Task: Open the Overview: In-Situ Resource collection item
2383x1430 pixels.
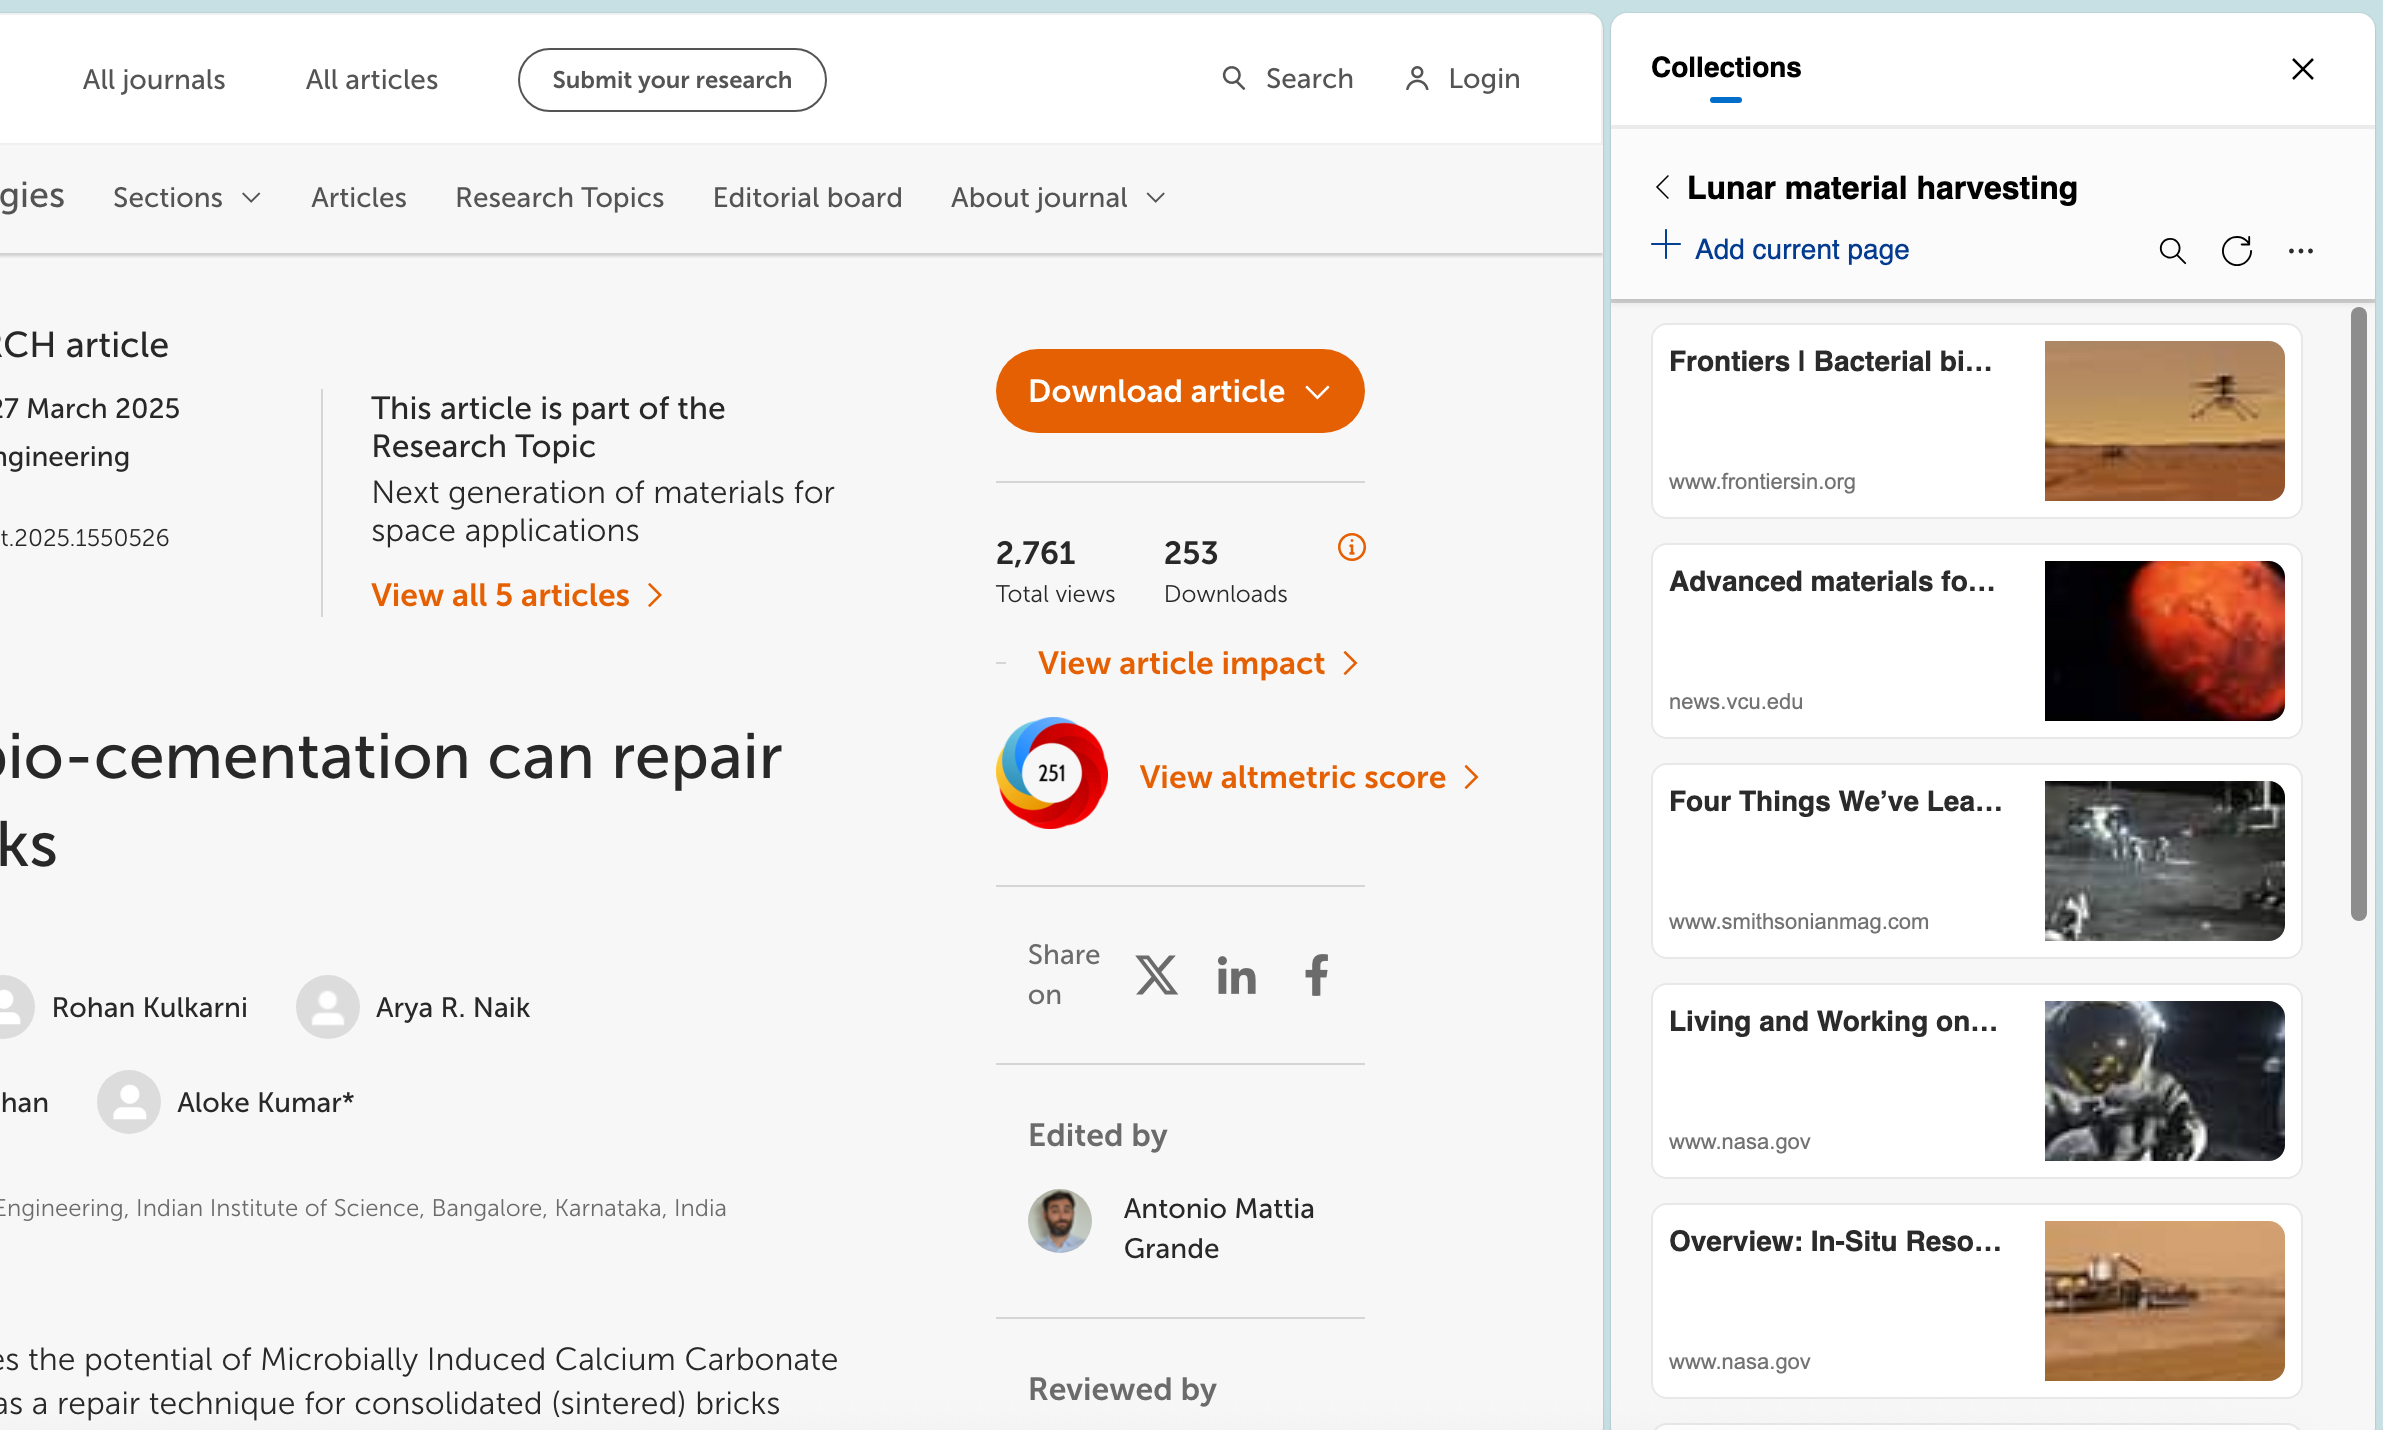Action: coord(1975,1299)
